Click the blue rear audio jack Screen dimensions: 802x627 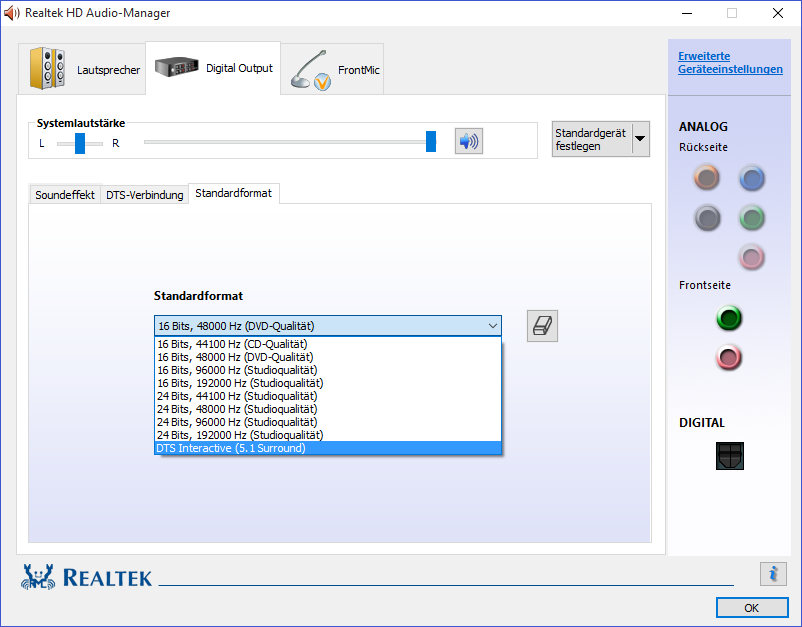point(751,178)
